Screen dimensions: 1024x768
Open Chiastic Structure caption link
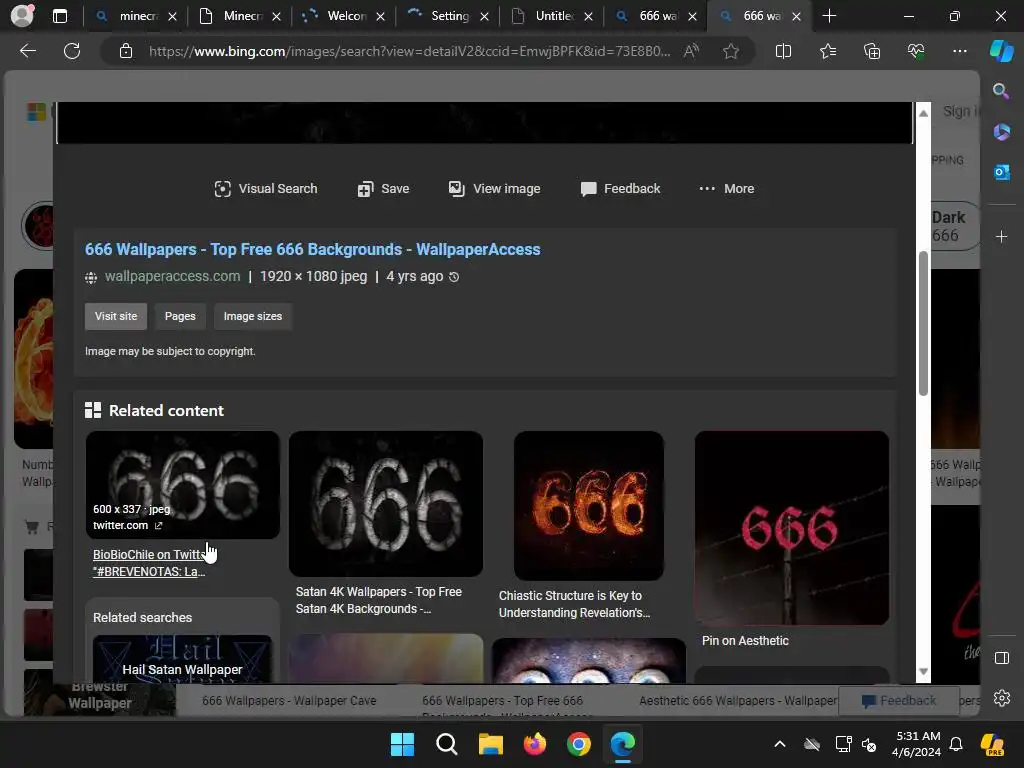tap(575, 604)
